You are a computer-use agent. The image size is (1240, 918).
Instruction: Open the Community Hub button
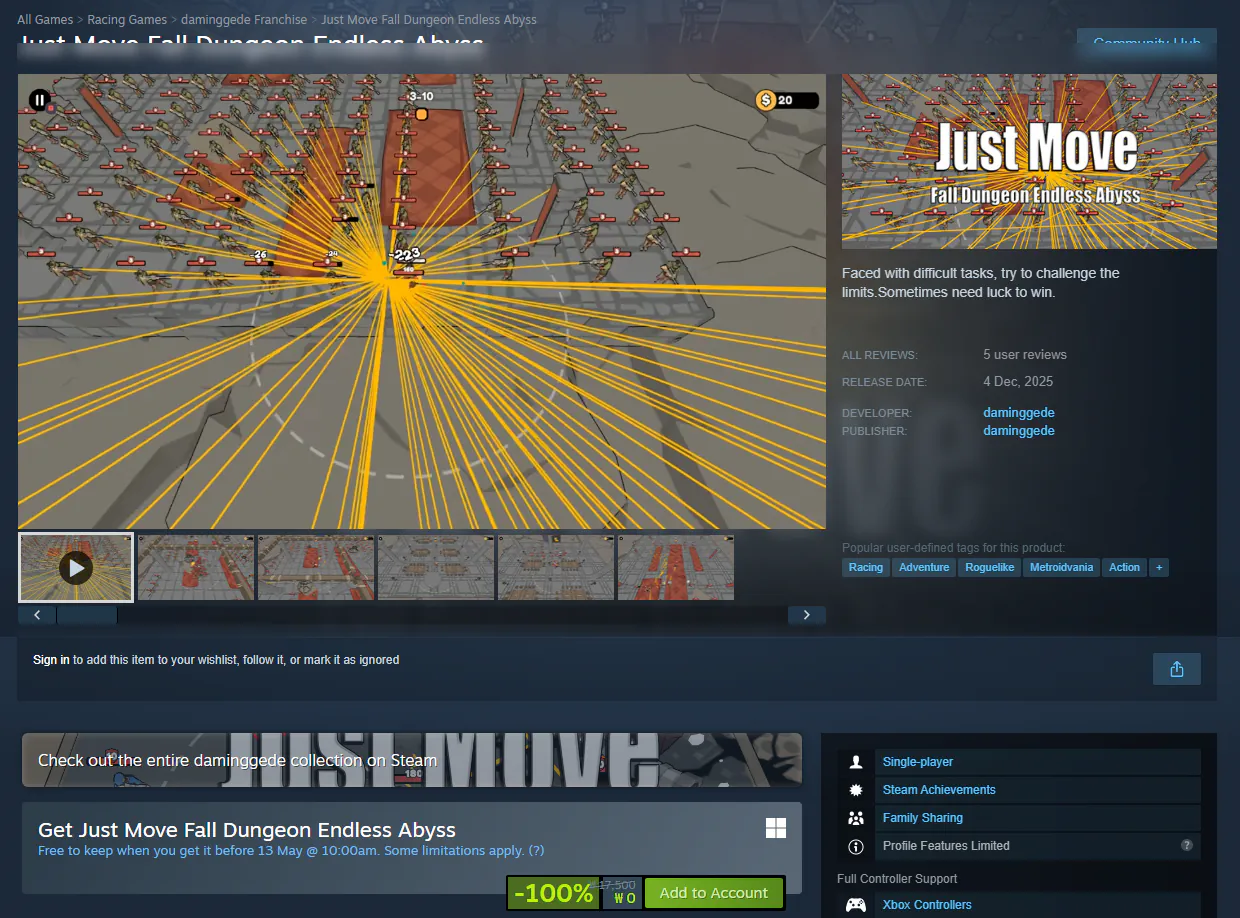point(1146,43)
